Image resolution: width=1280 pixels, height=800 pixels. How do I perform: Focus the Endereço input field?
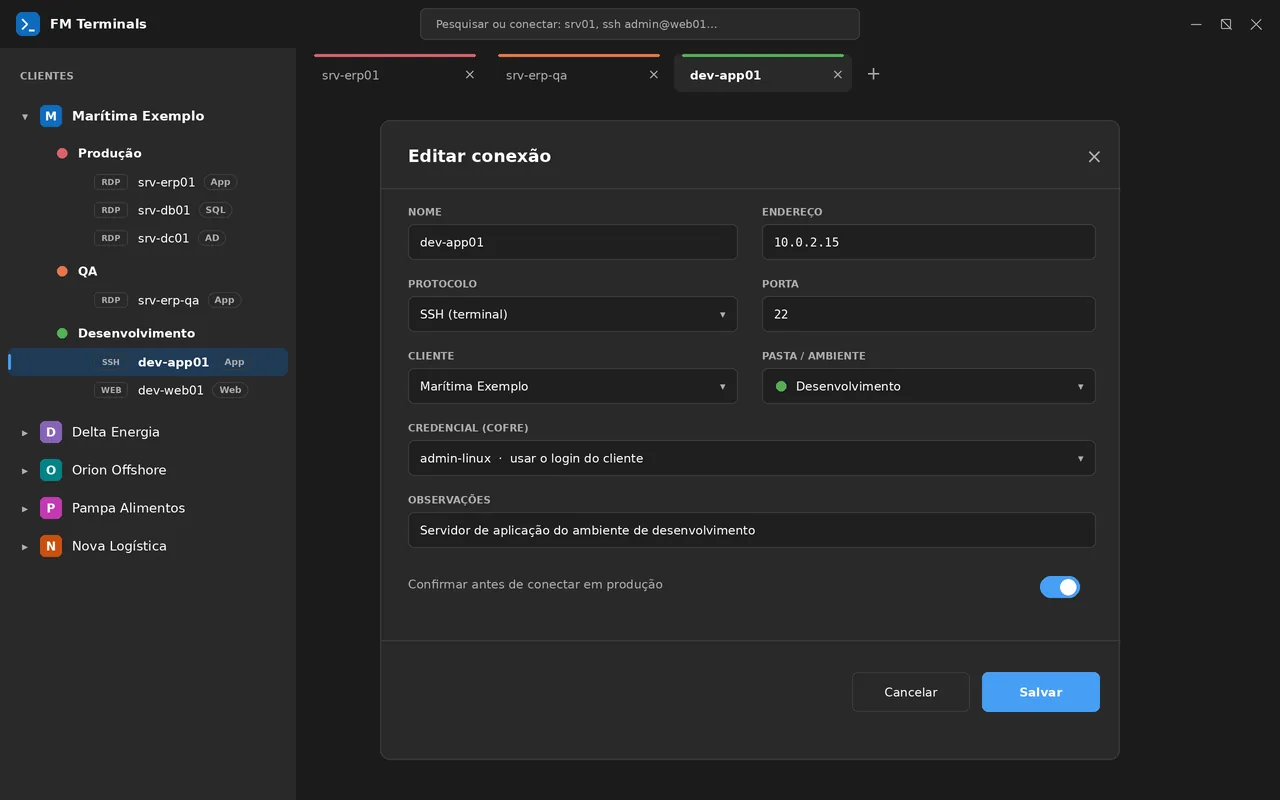929,242
